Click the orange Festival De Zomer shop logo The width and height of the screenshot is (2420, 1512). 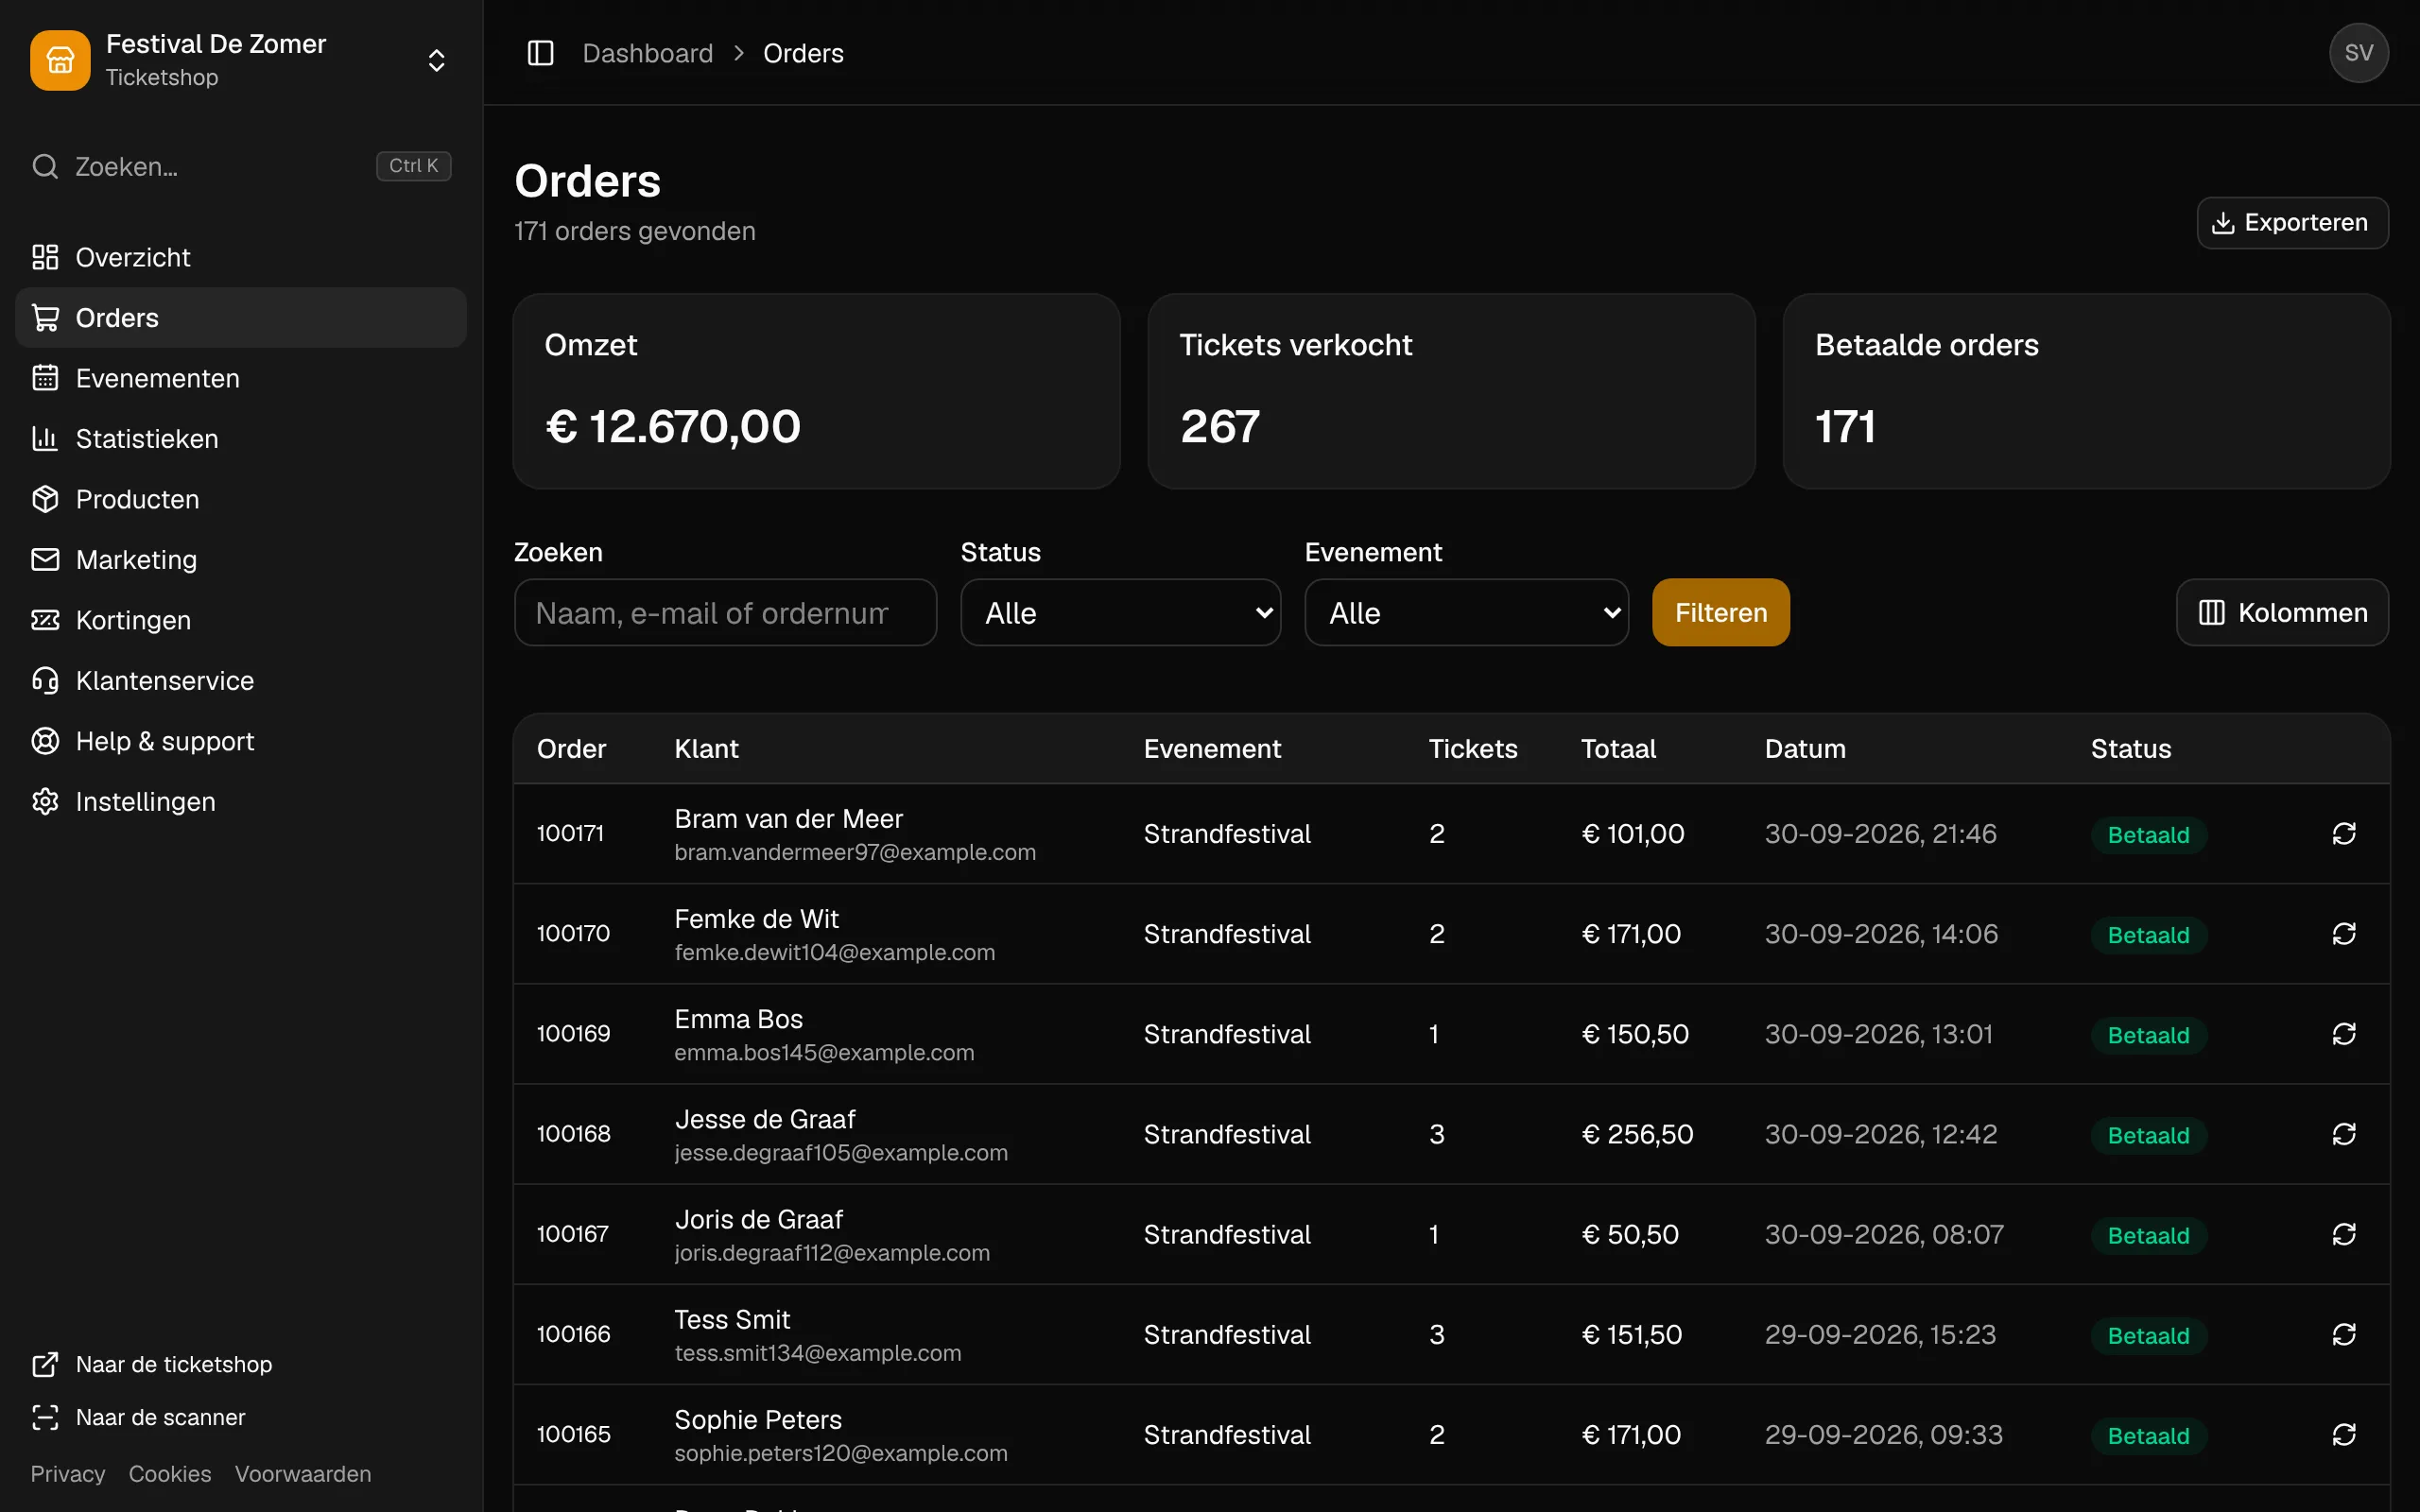pos(60,60)
